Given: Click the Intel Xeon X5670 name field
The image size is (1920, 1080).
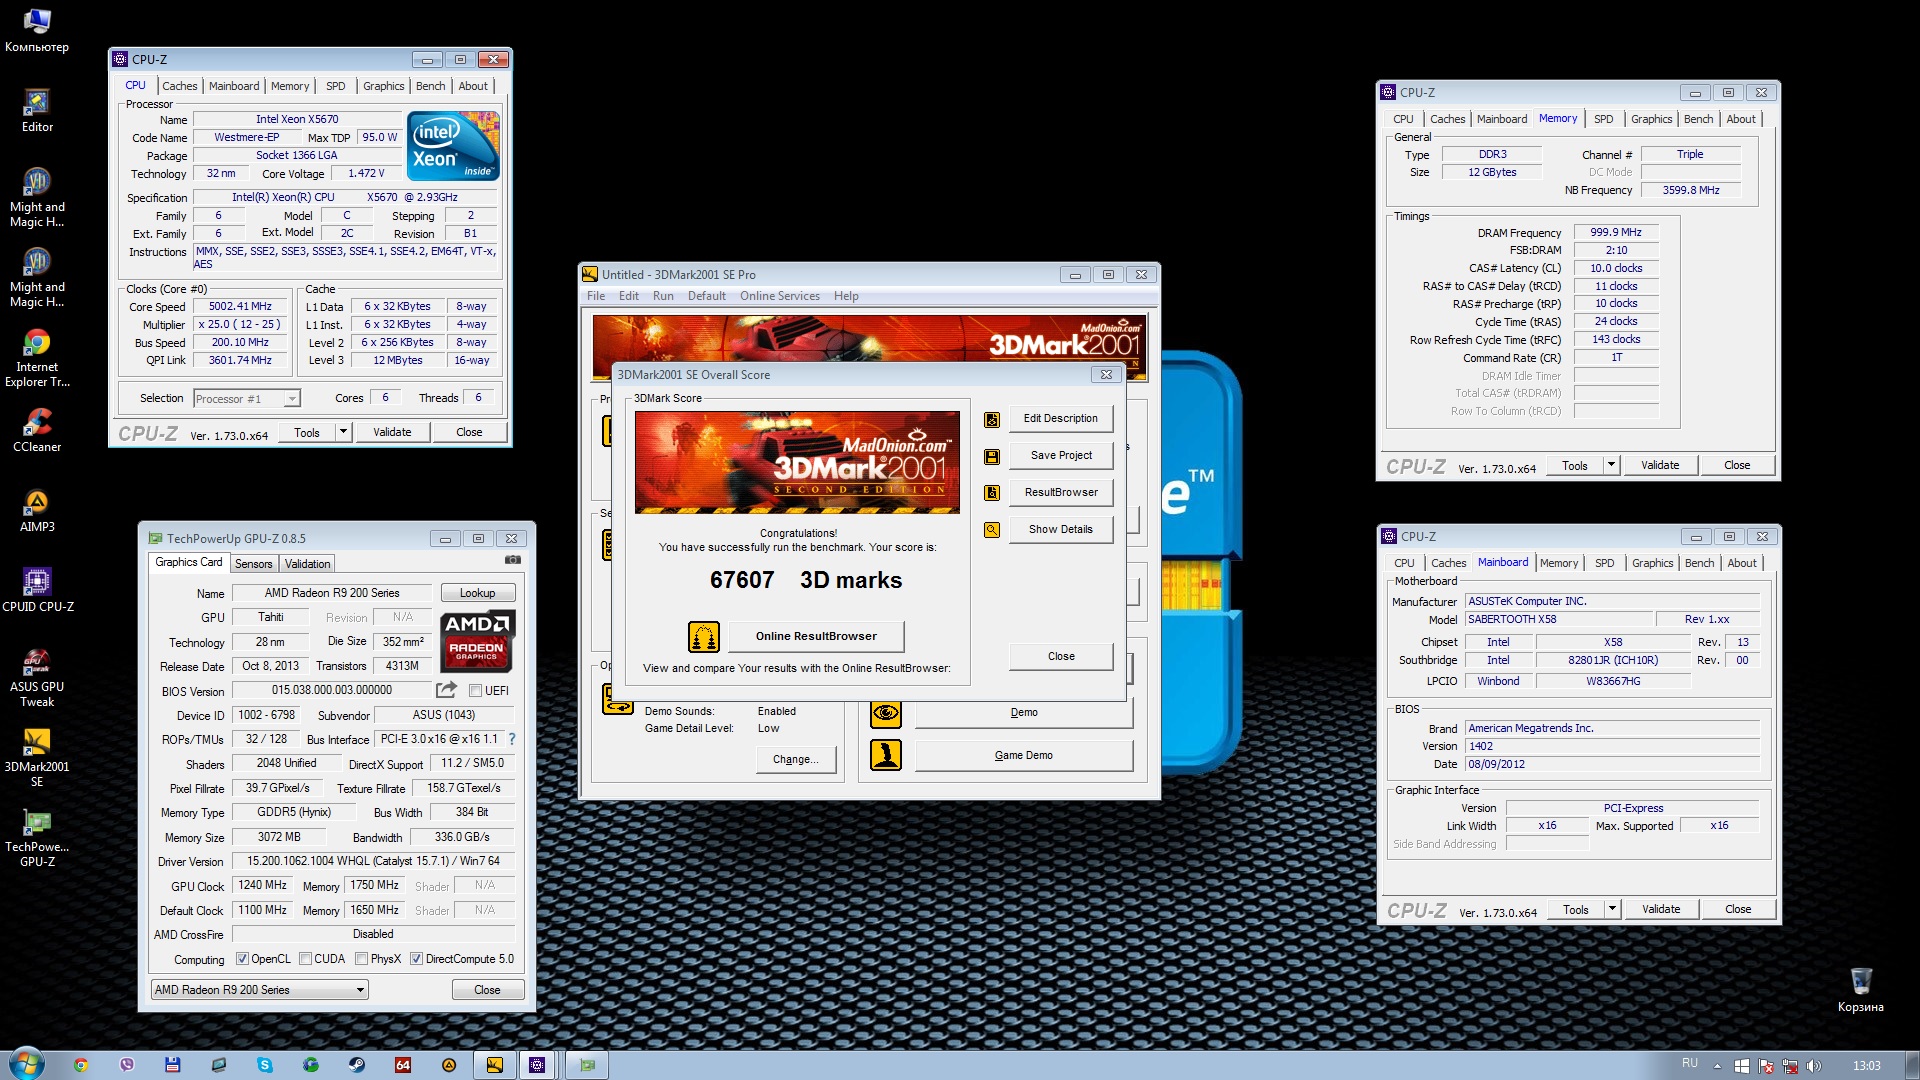Looking at the screenshot, I should 297,119.
